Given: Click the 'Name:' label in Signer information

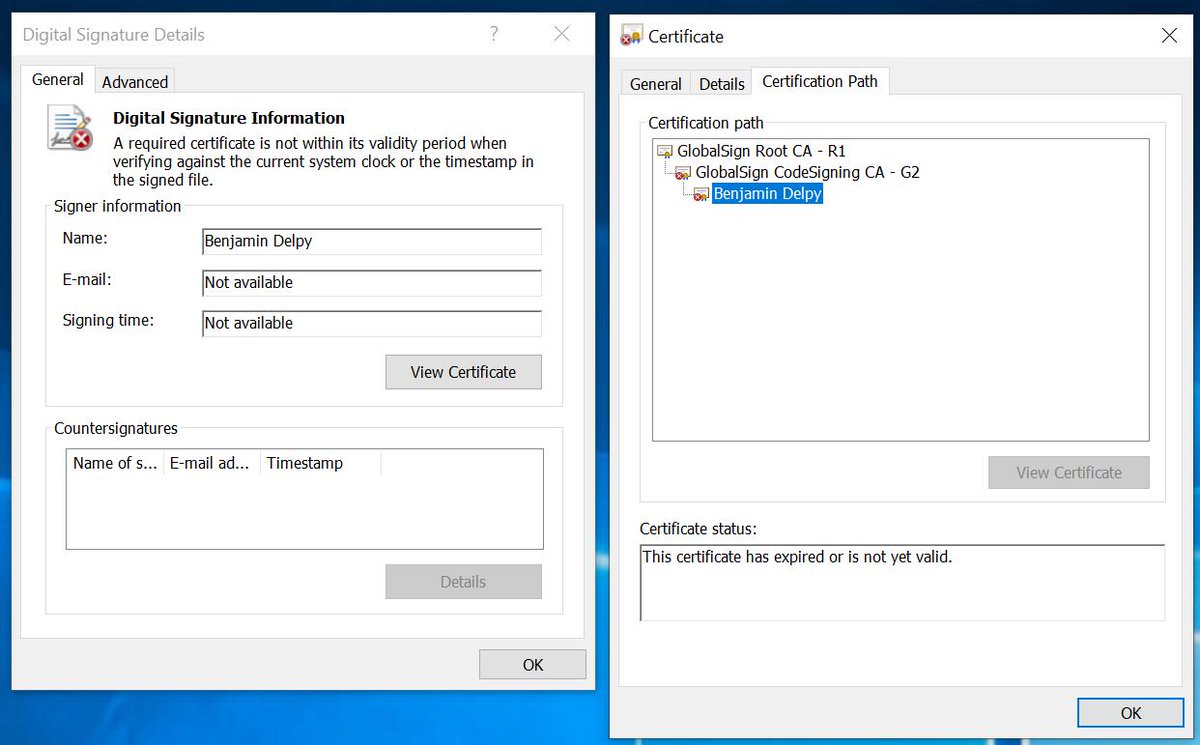Looking at the screenshot, I should pyautogui.click(x=85, y=238).
